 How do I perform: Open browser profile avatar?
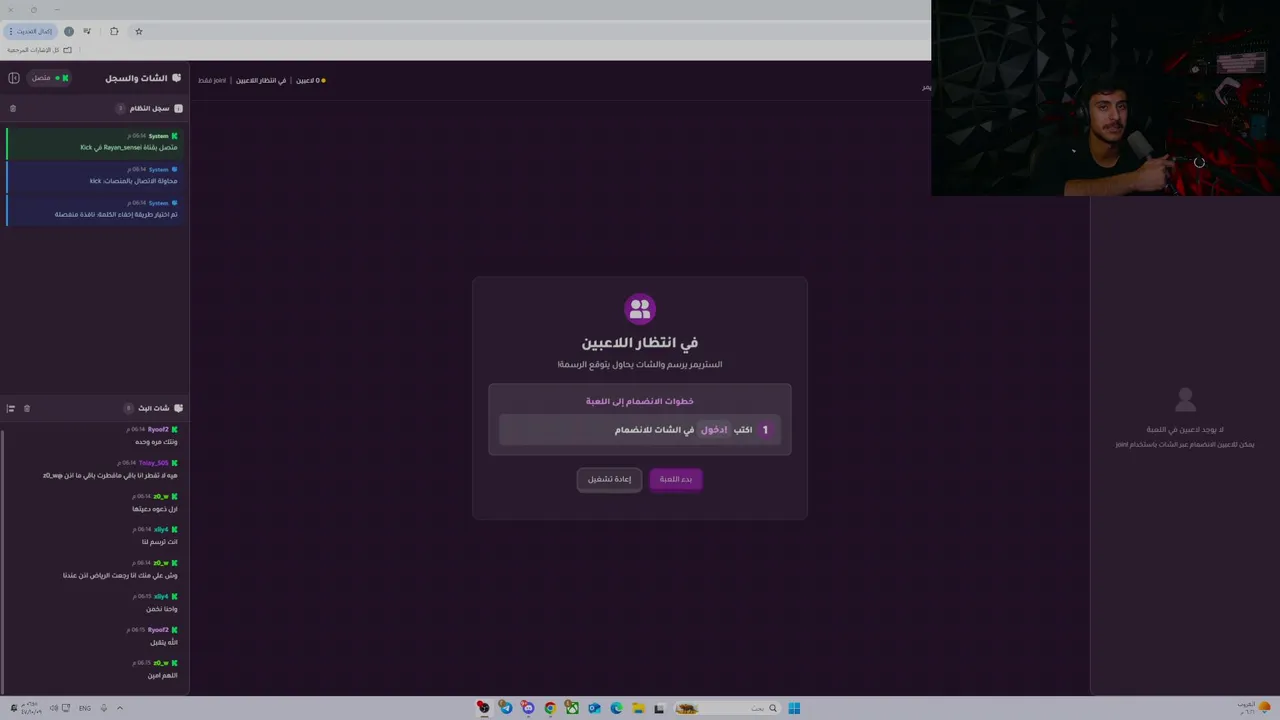69,31
